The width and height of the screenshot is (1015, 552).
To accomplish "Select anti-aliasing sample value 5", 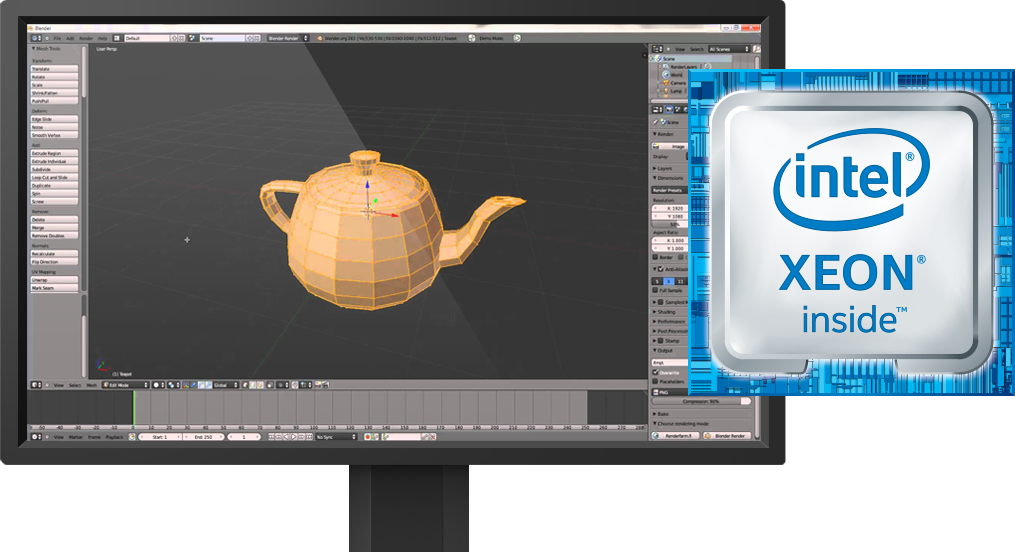I will tap(658, 282).
